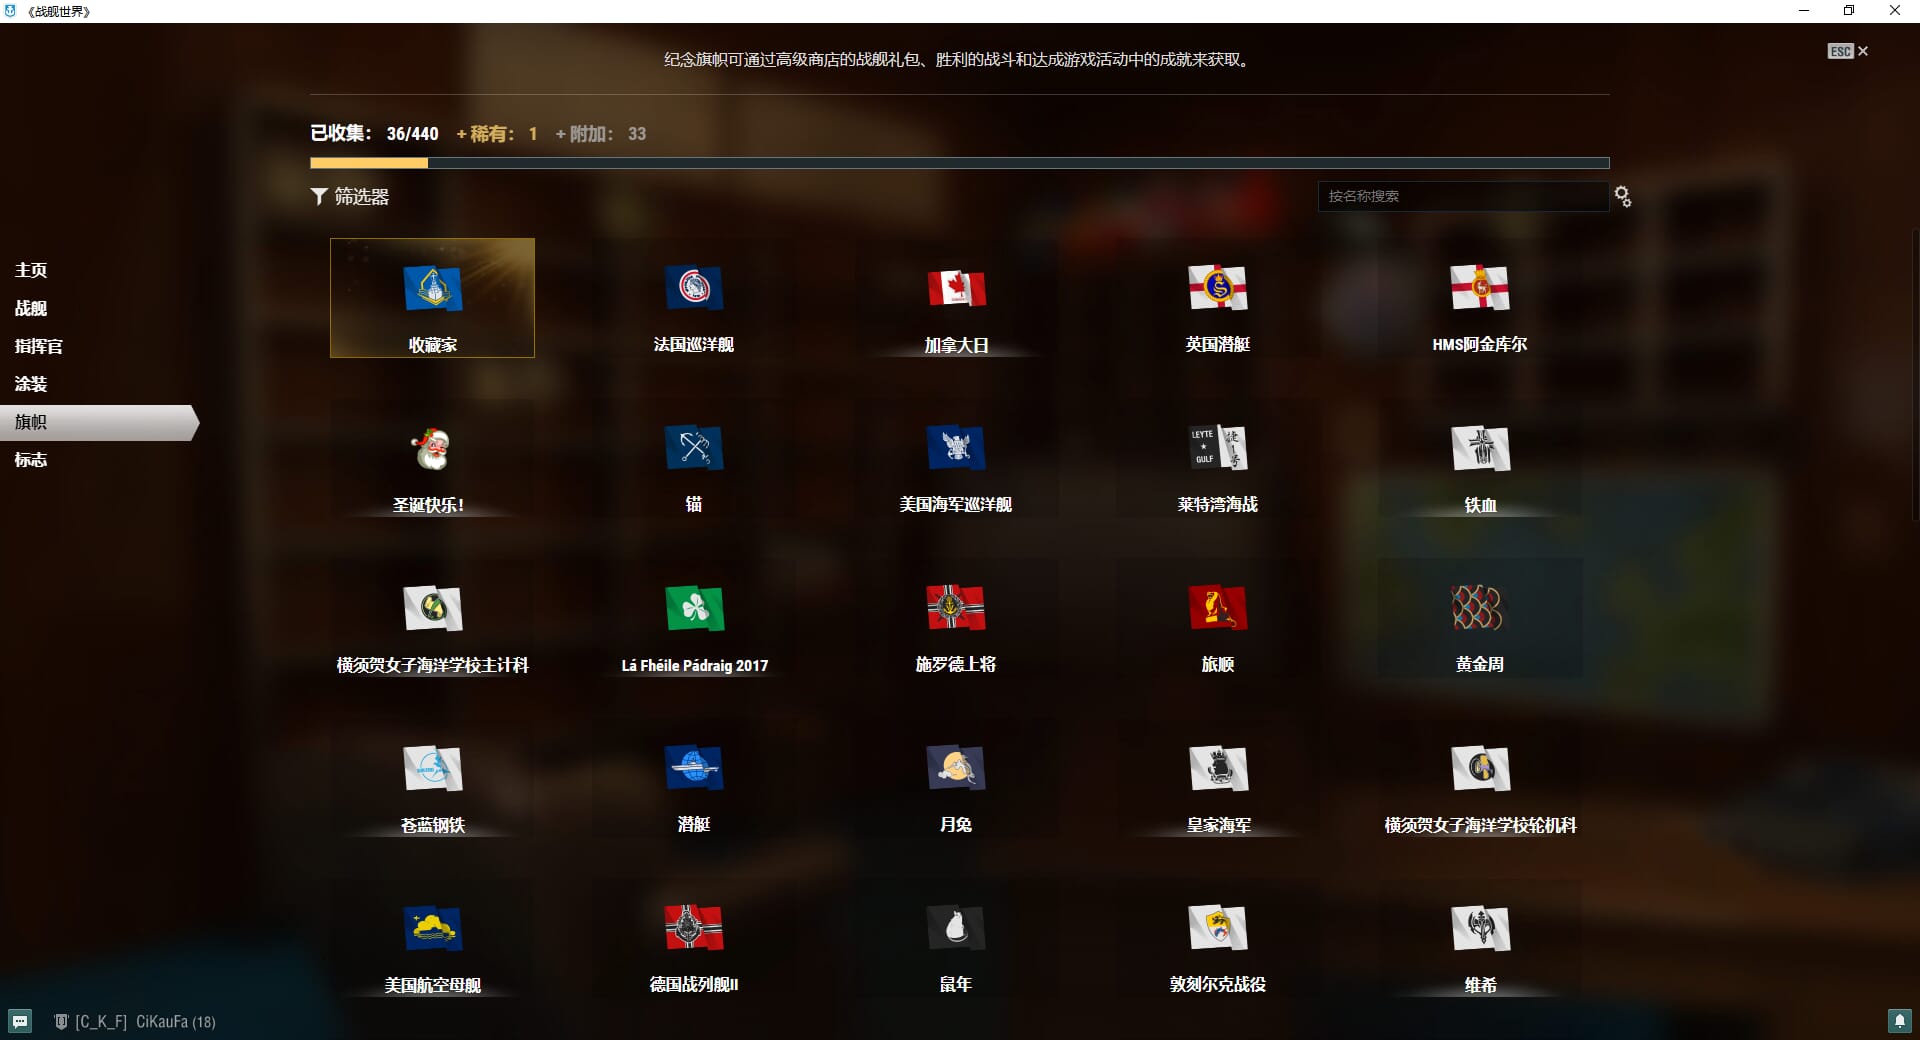Viewport: 1920px width, 1040px height.
Task: Click the 按名称搜索 search field
Action: tap(1462, 197)
